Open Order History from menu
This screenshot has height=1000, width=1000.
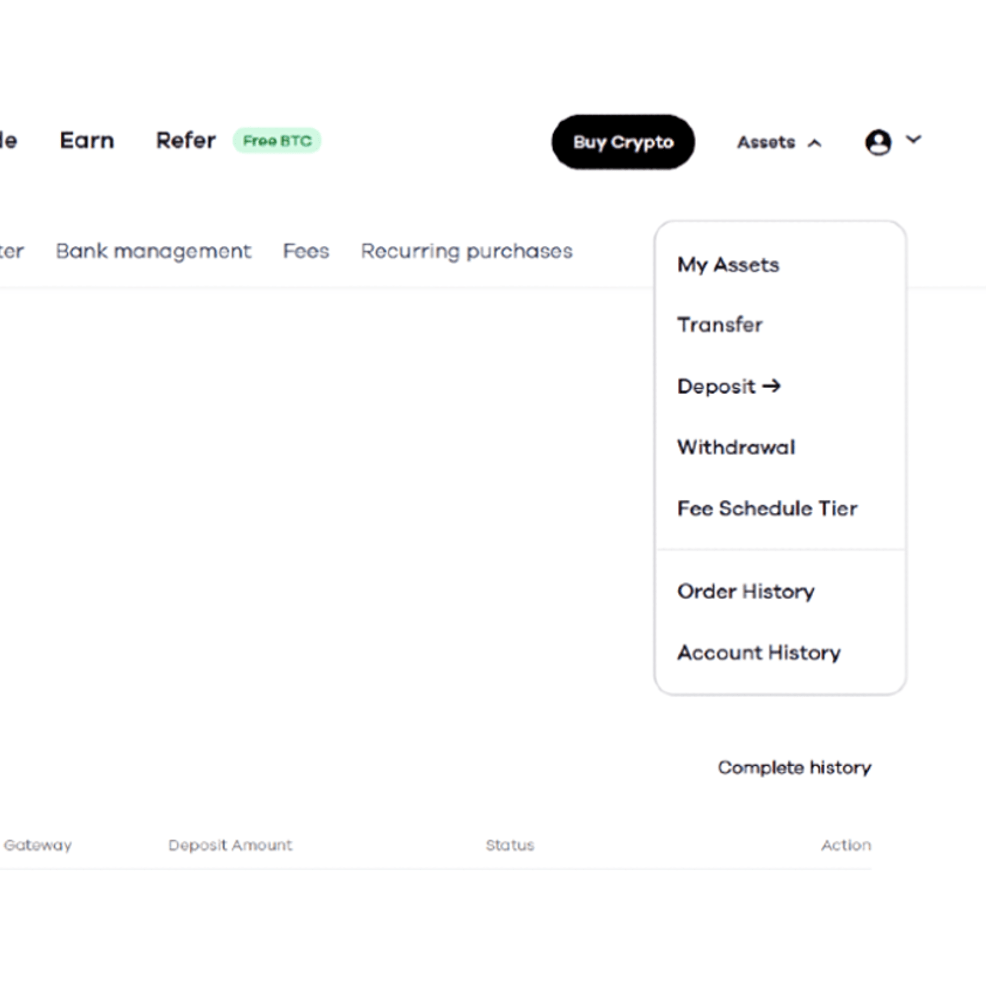pyautogui.click(x=746, y=591)
